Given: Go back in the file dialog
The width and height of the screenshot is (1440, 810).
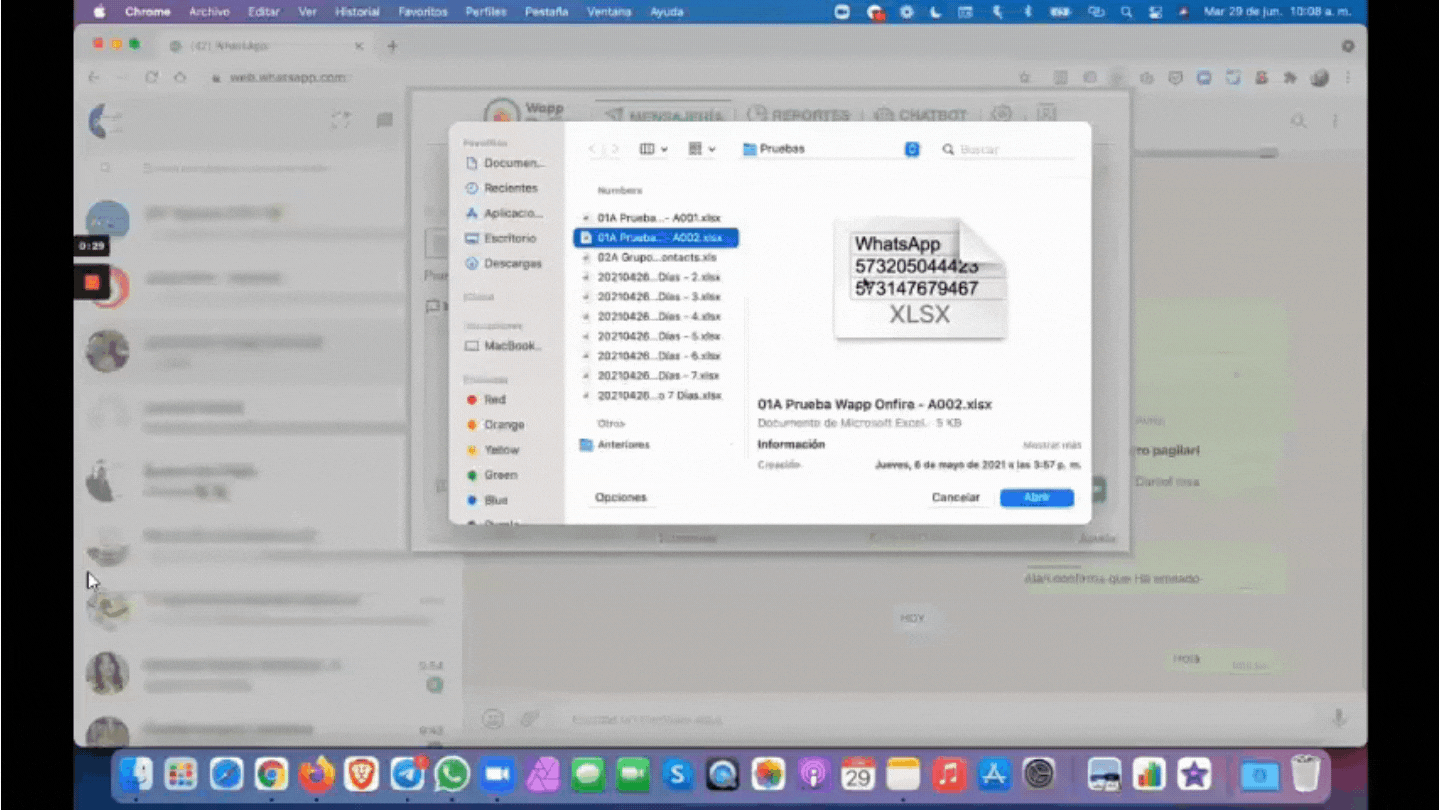Looking at the screenshot, I should coord(592,149).
